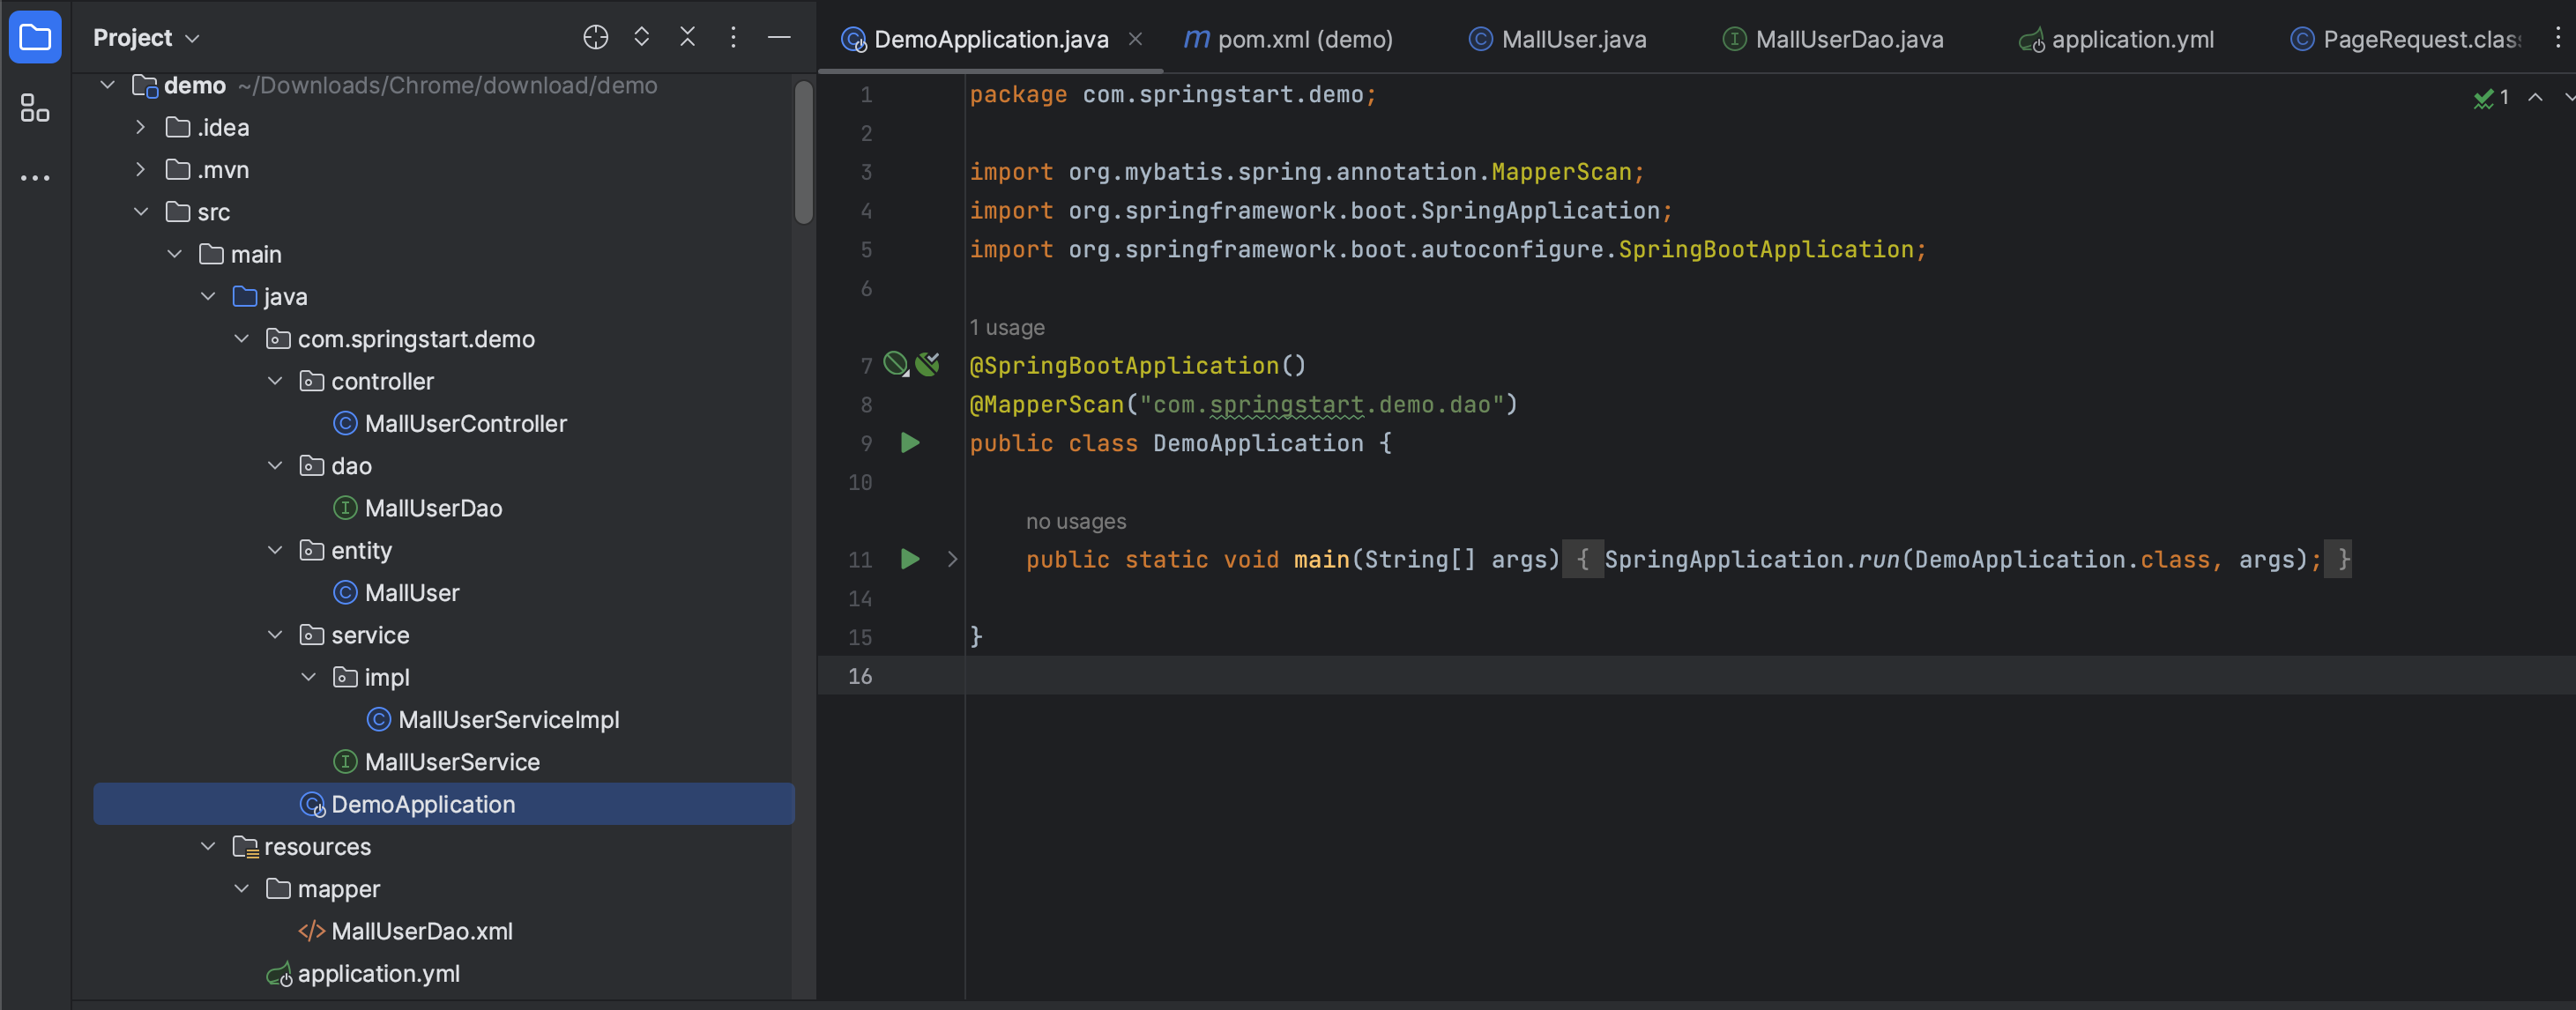Toggle the Project folder tool window button

(35, 37)
